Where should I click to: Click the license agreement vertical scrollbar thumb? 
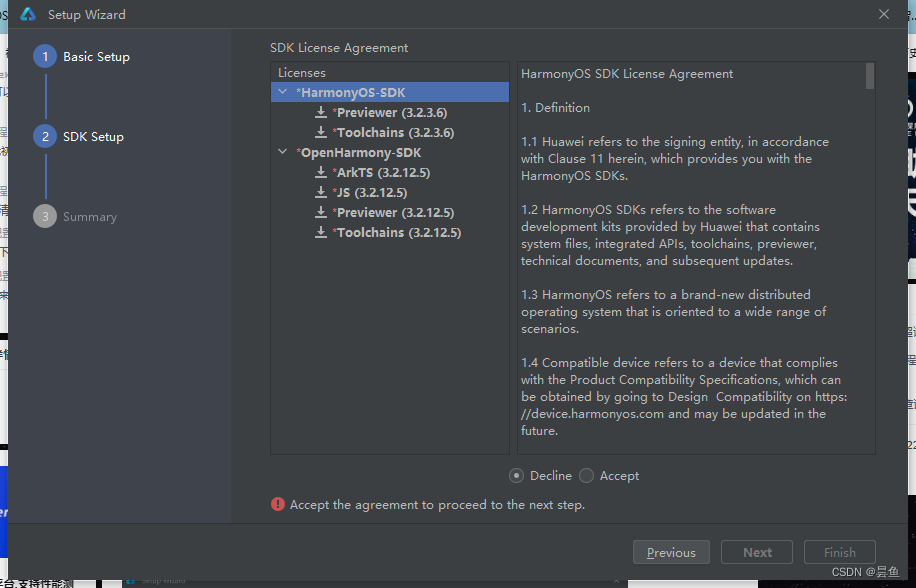870,76
